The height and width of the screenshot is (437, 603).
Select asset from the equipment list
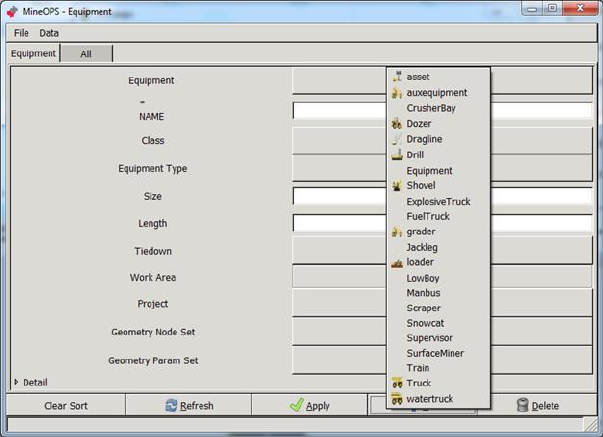pos(438,77)
